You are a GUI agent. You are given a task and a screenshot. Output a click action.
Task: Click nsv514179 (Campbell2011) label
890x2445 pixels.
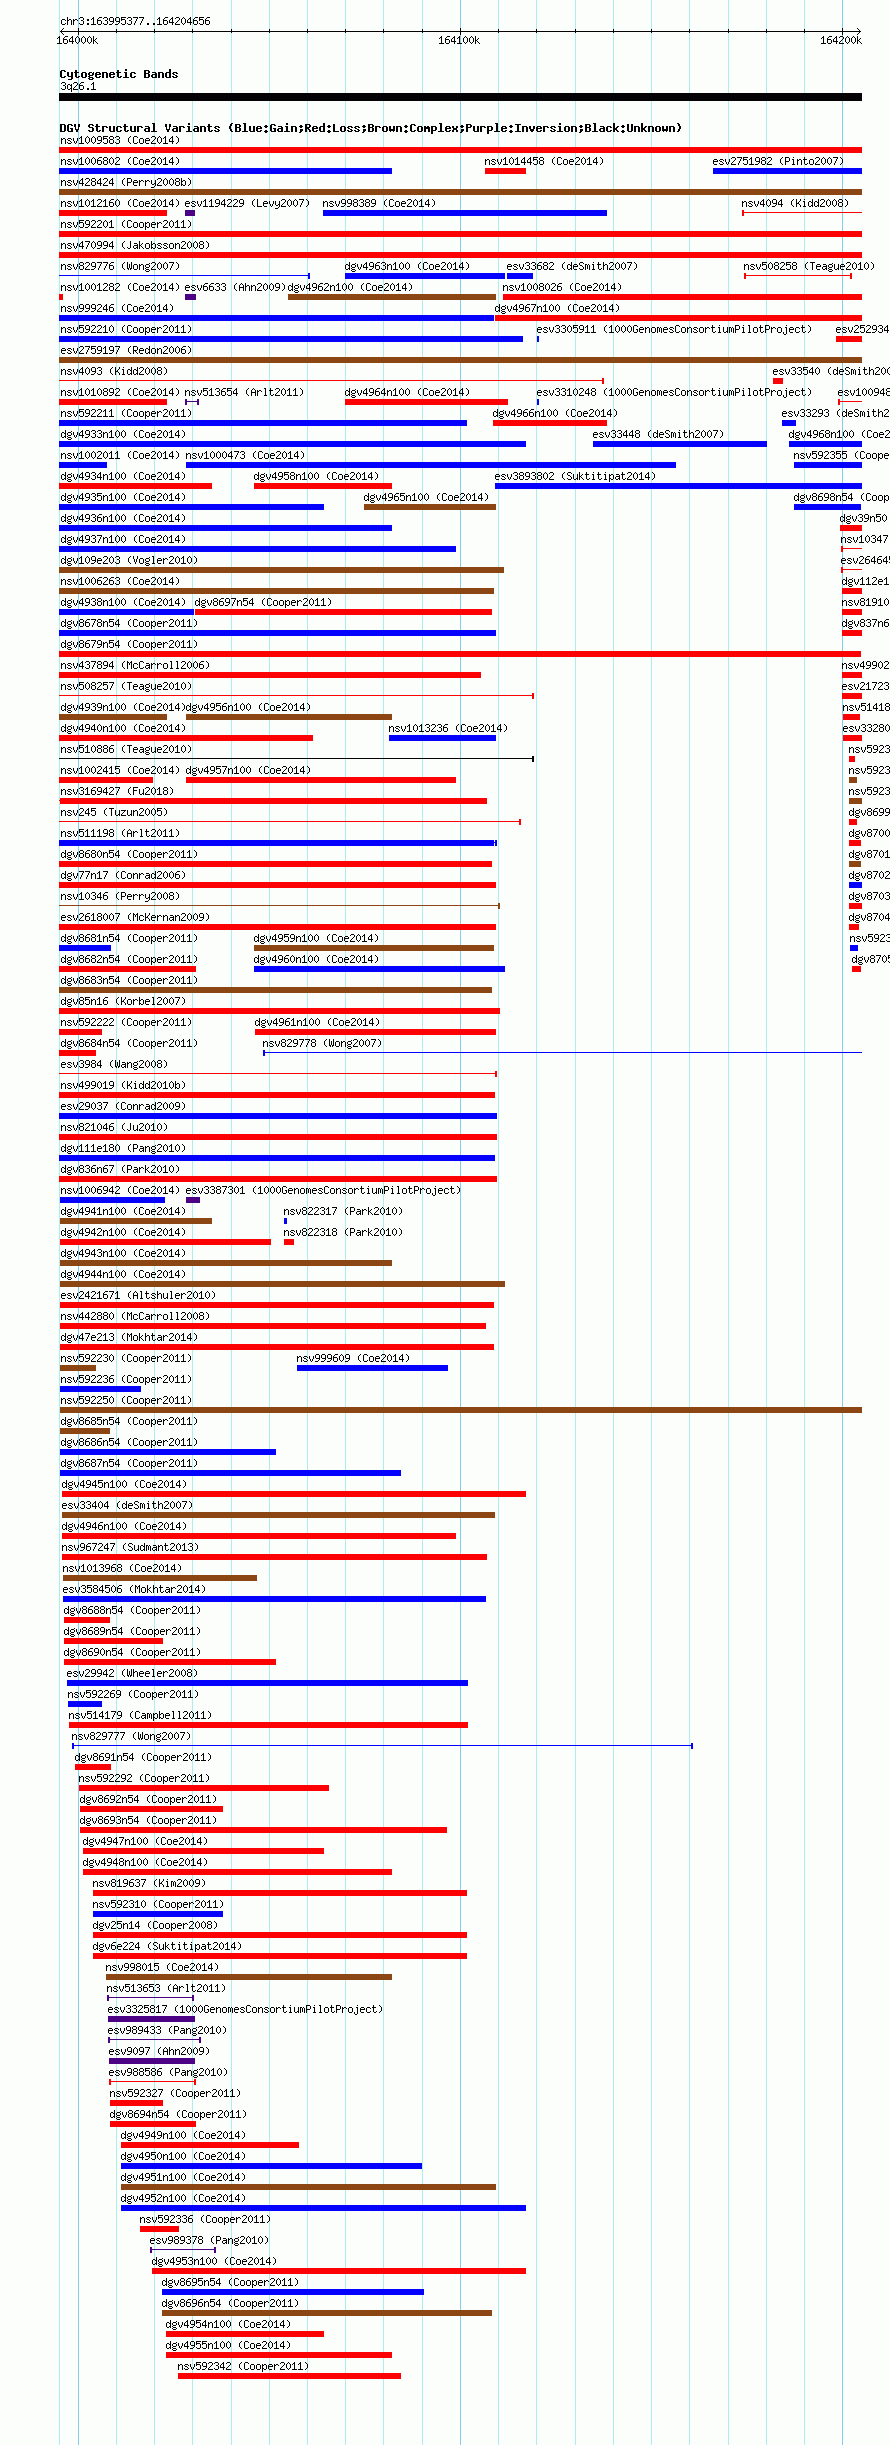140,1715
